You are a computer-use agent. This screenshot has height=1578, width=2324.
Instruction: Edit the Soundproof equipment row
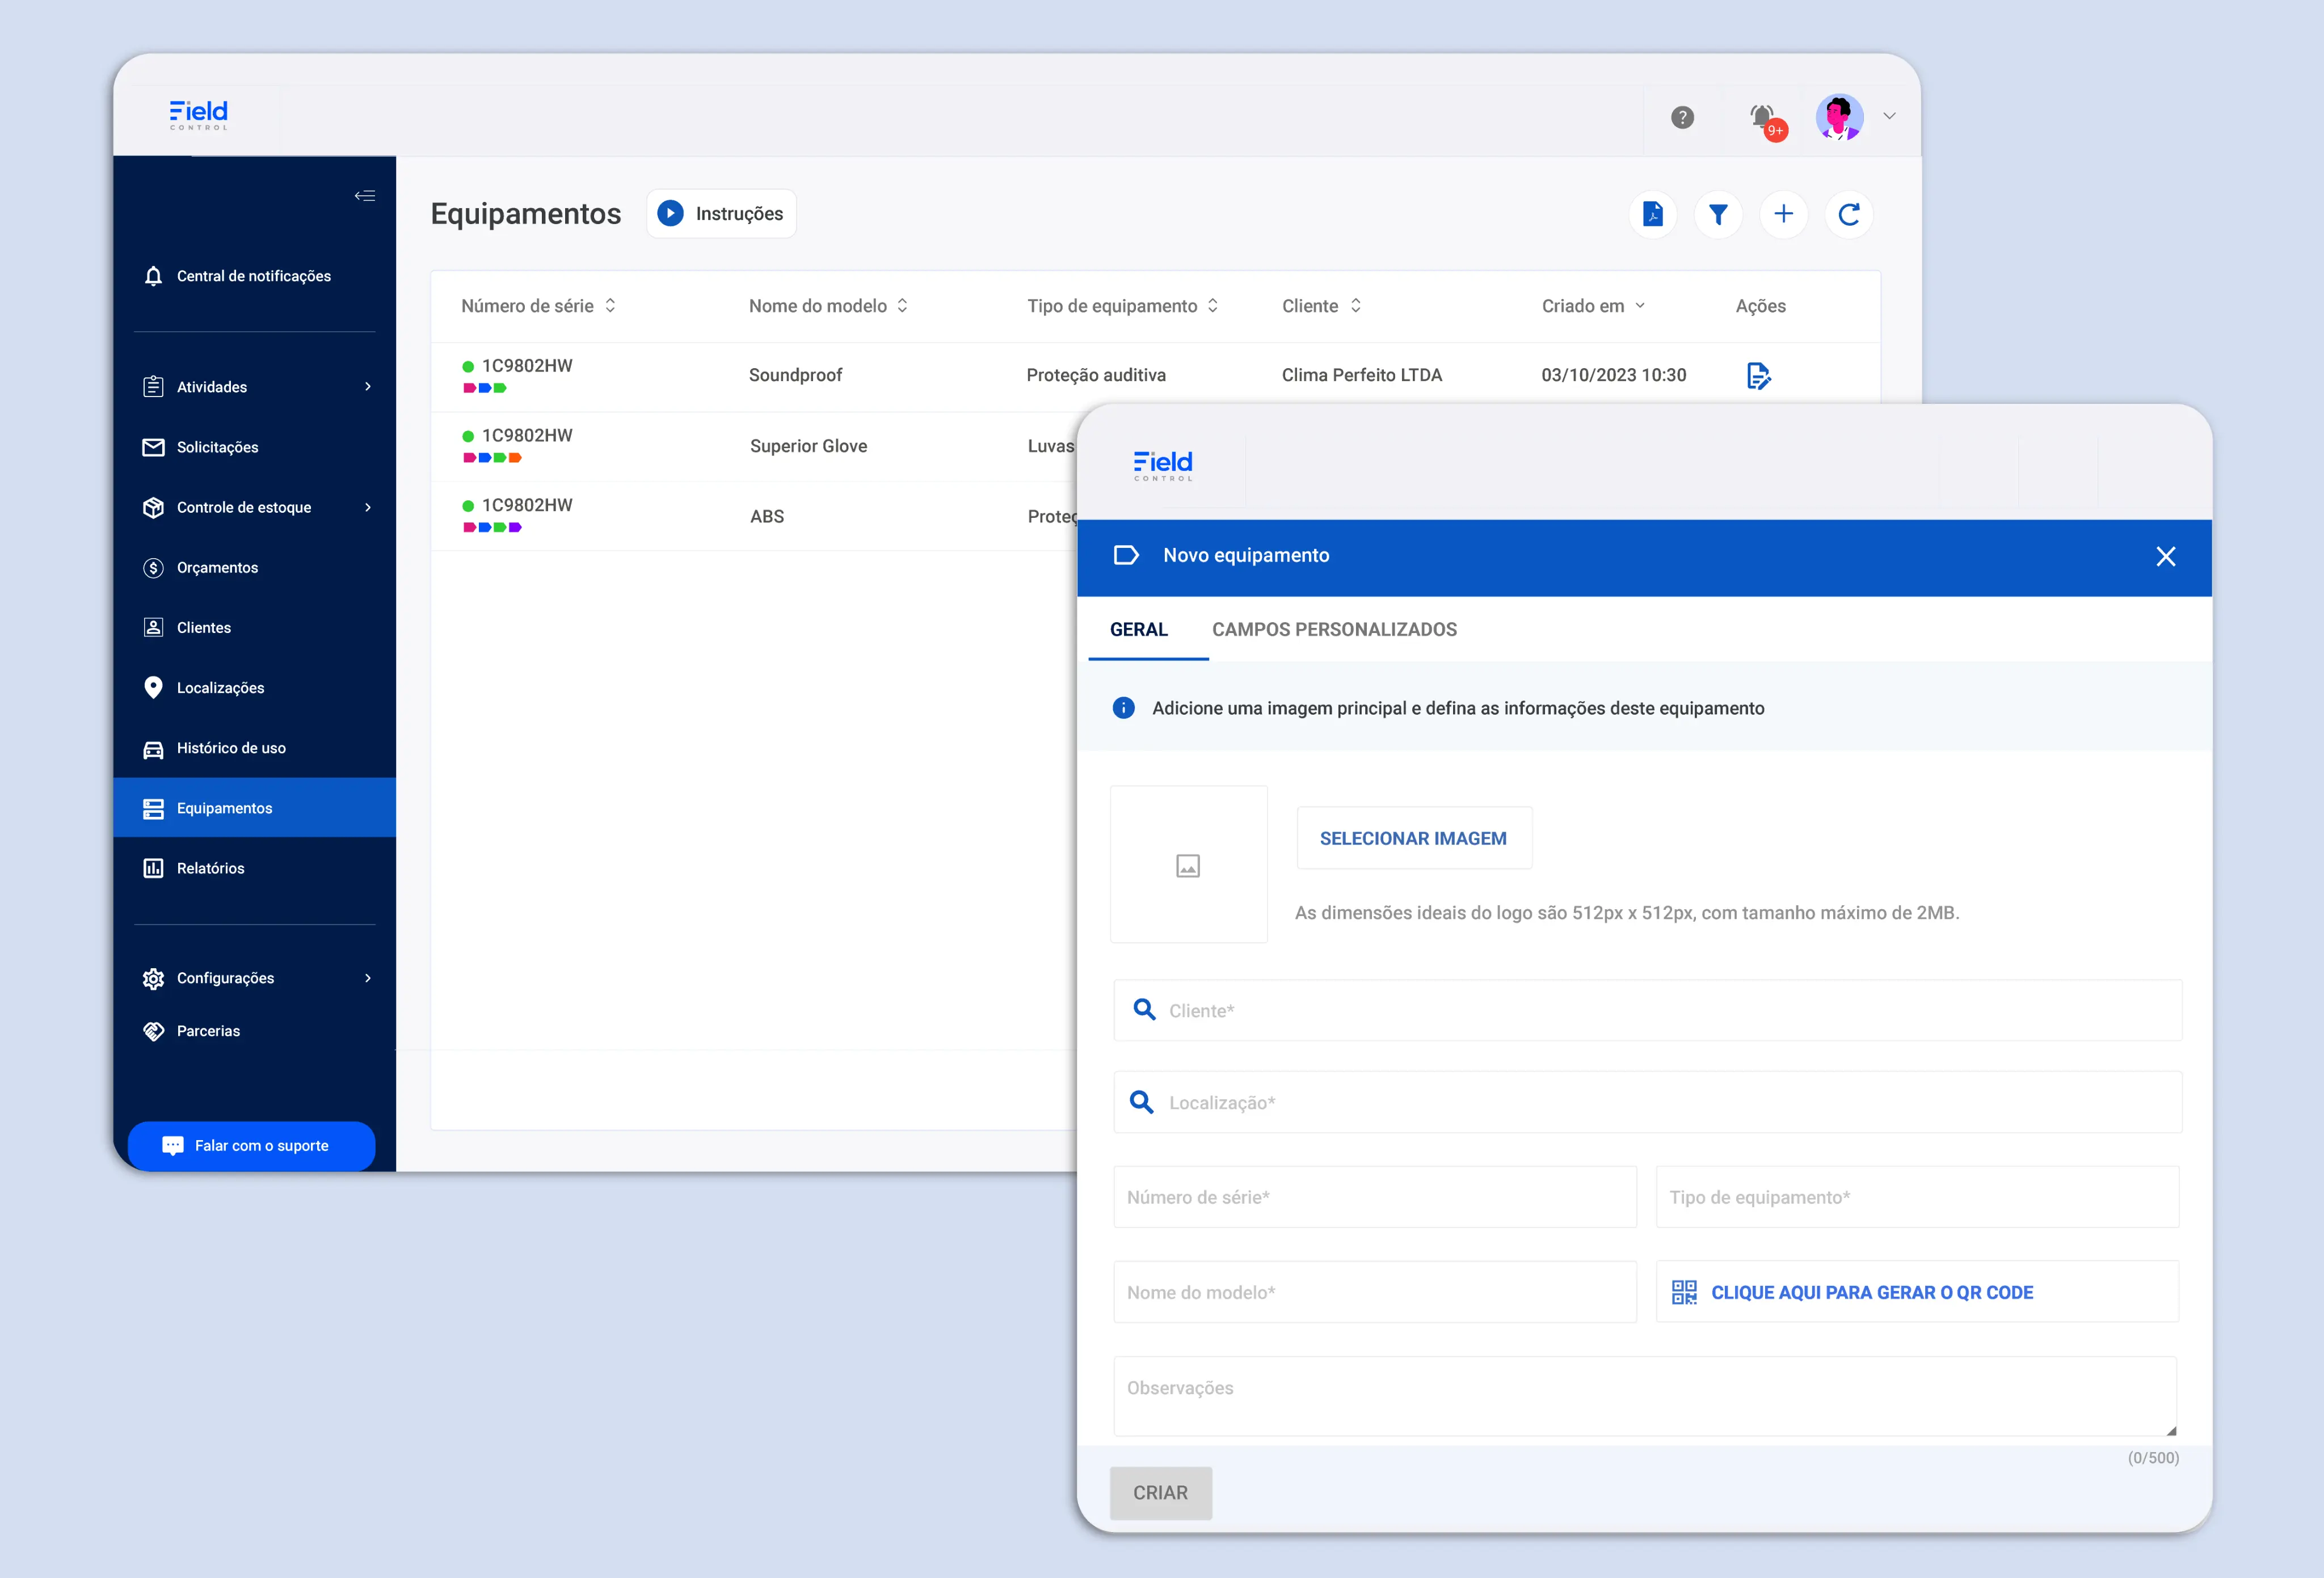(1758, 376)
